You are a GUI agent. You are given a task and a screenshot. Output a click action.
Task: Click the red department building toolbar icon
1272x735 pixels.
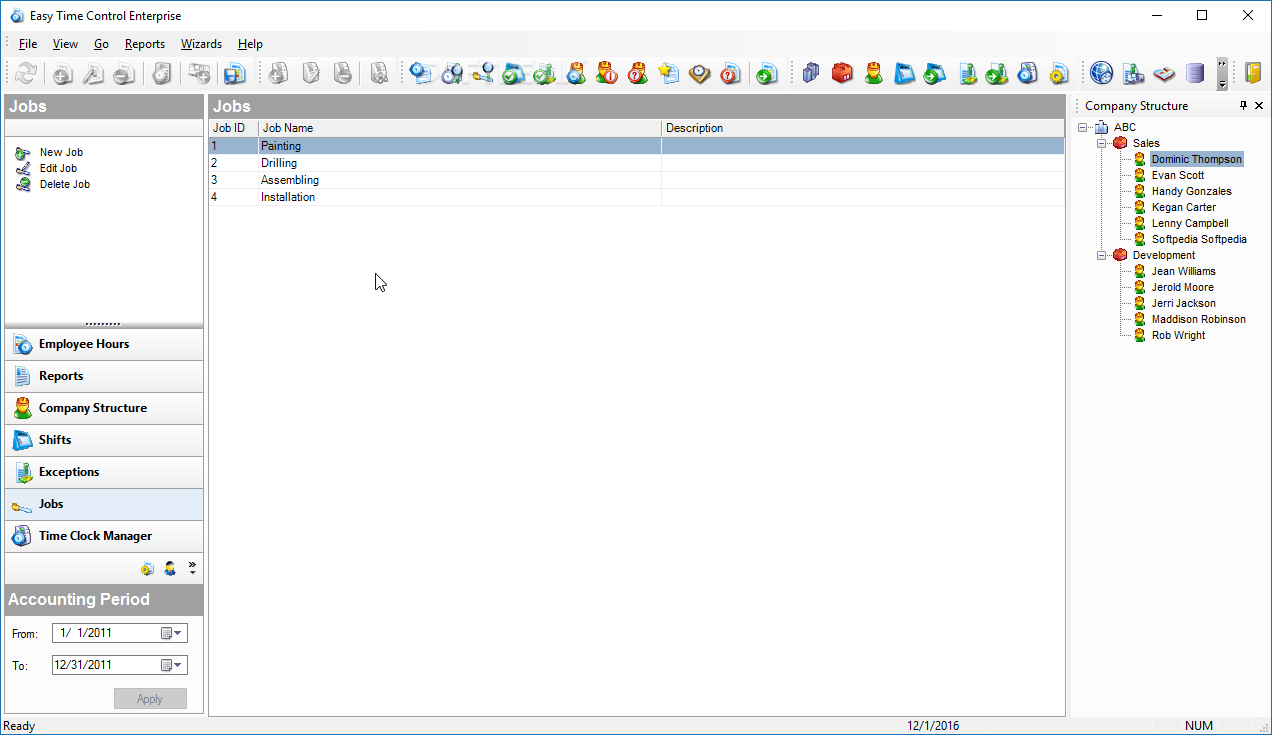842,73
